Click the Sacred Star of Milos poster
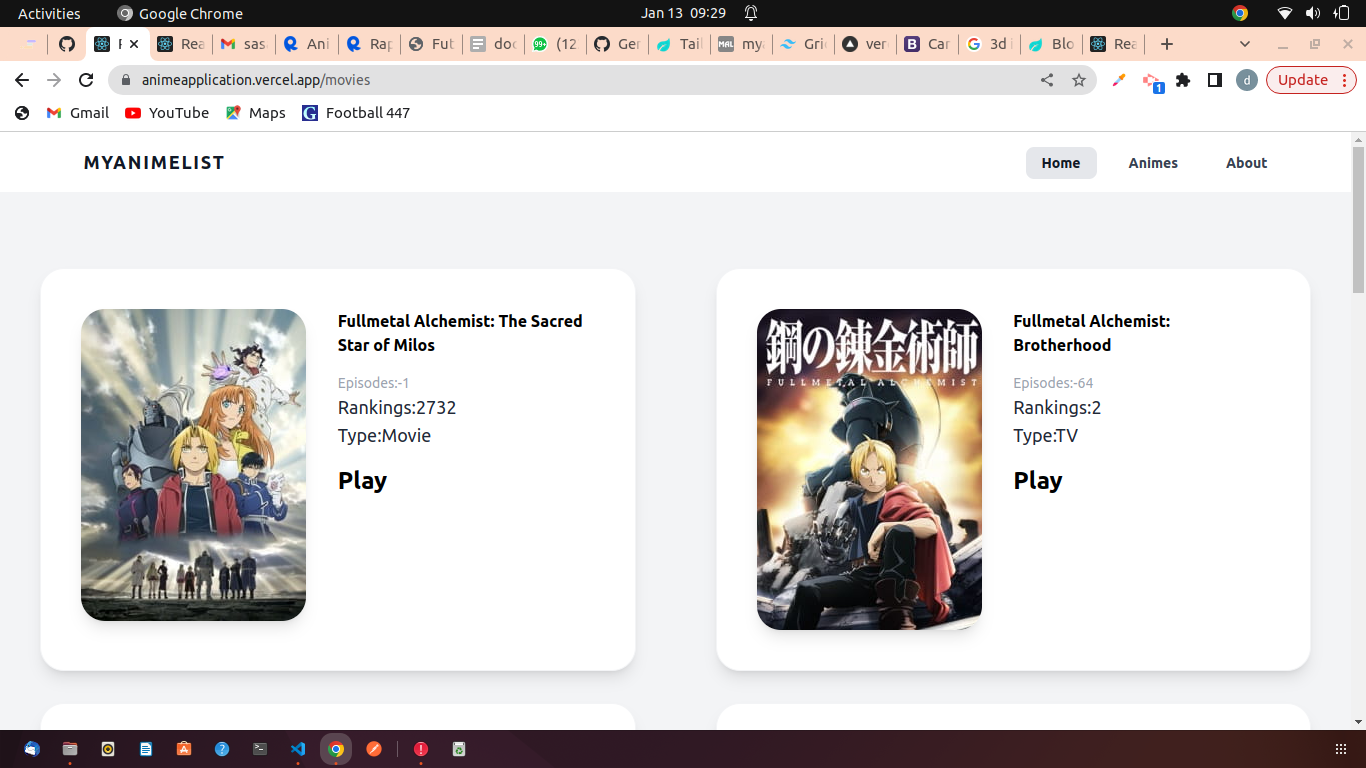The height and width of the screenshot is (768, 1366). click(x=193, y=464)
